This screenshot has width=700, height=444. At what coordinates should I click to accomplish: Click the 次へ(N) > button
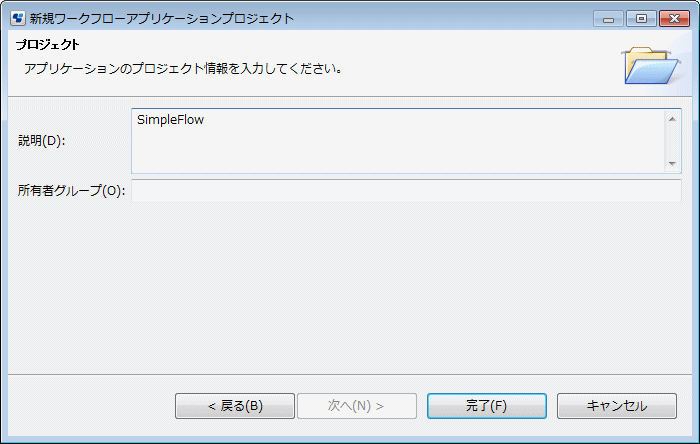pos(357,406)
